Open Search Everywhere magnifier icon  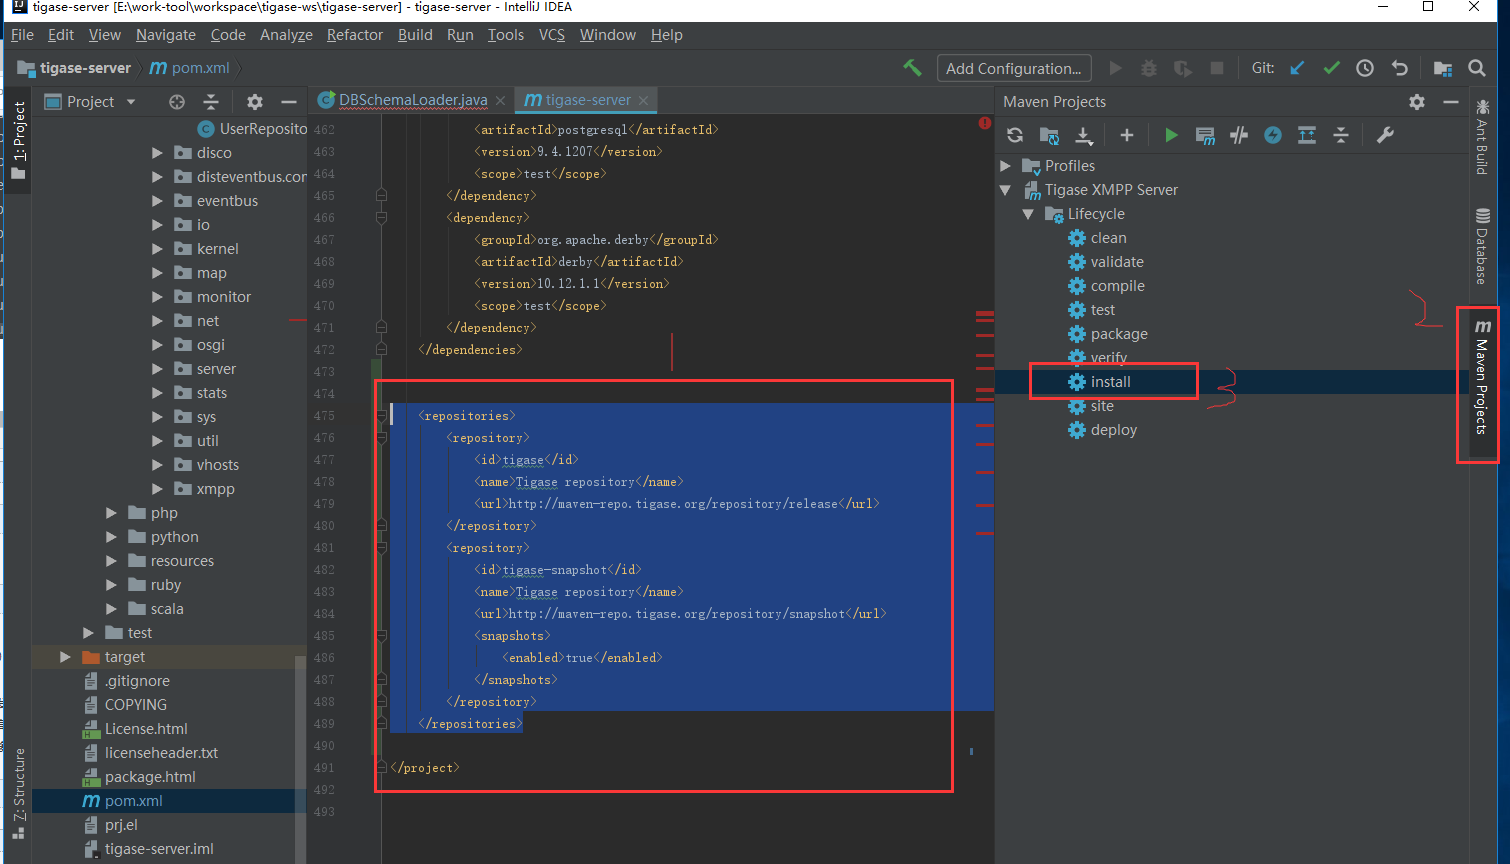click(x=1476, y=68)
